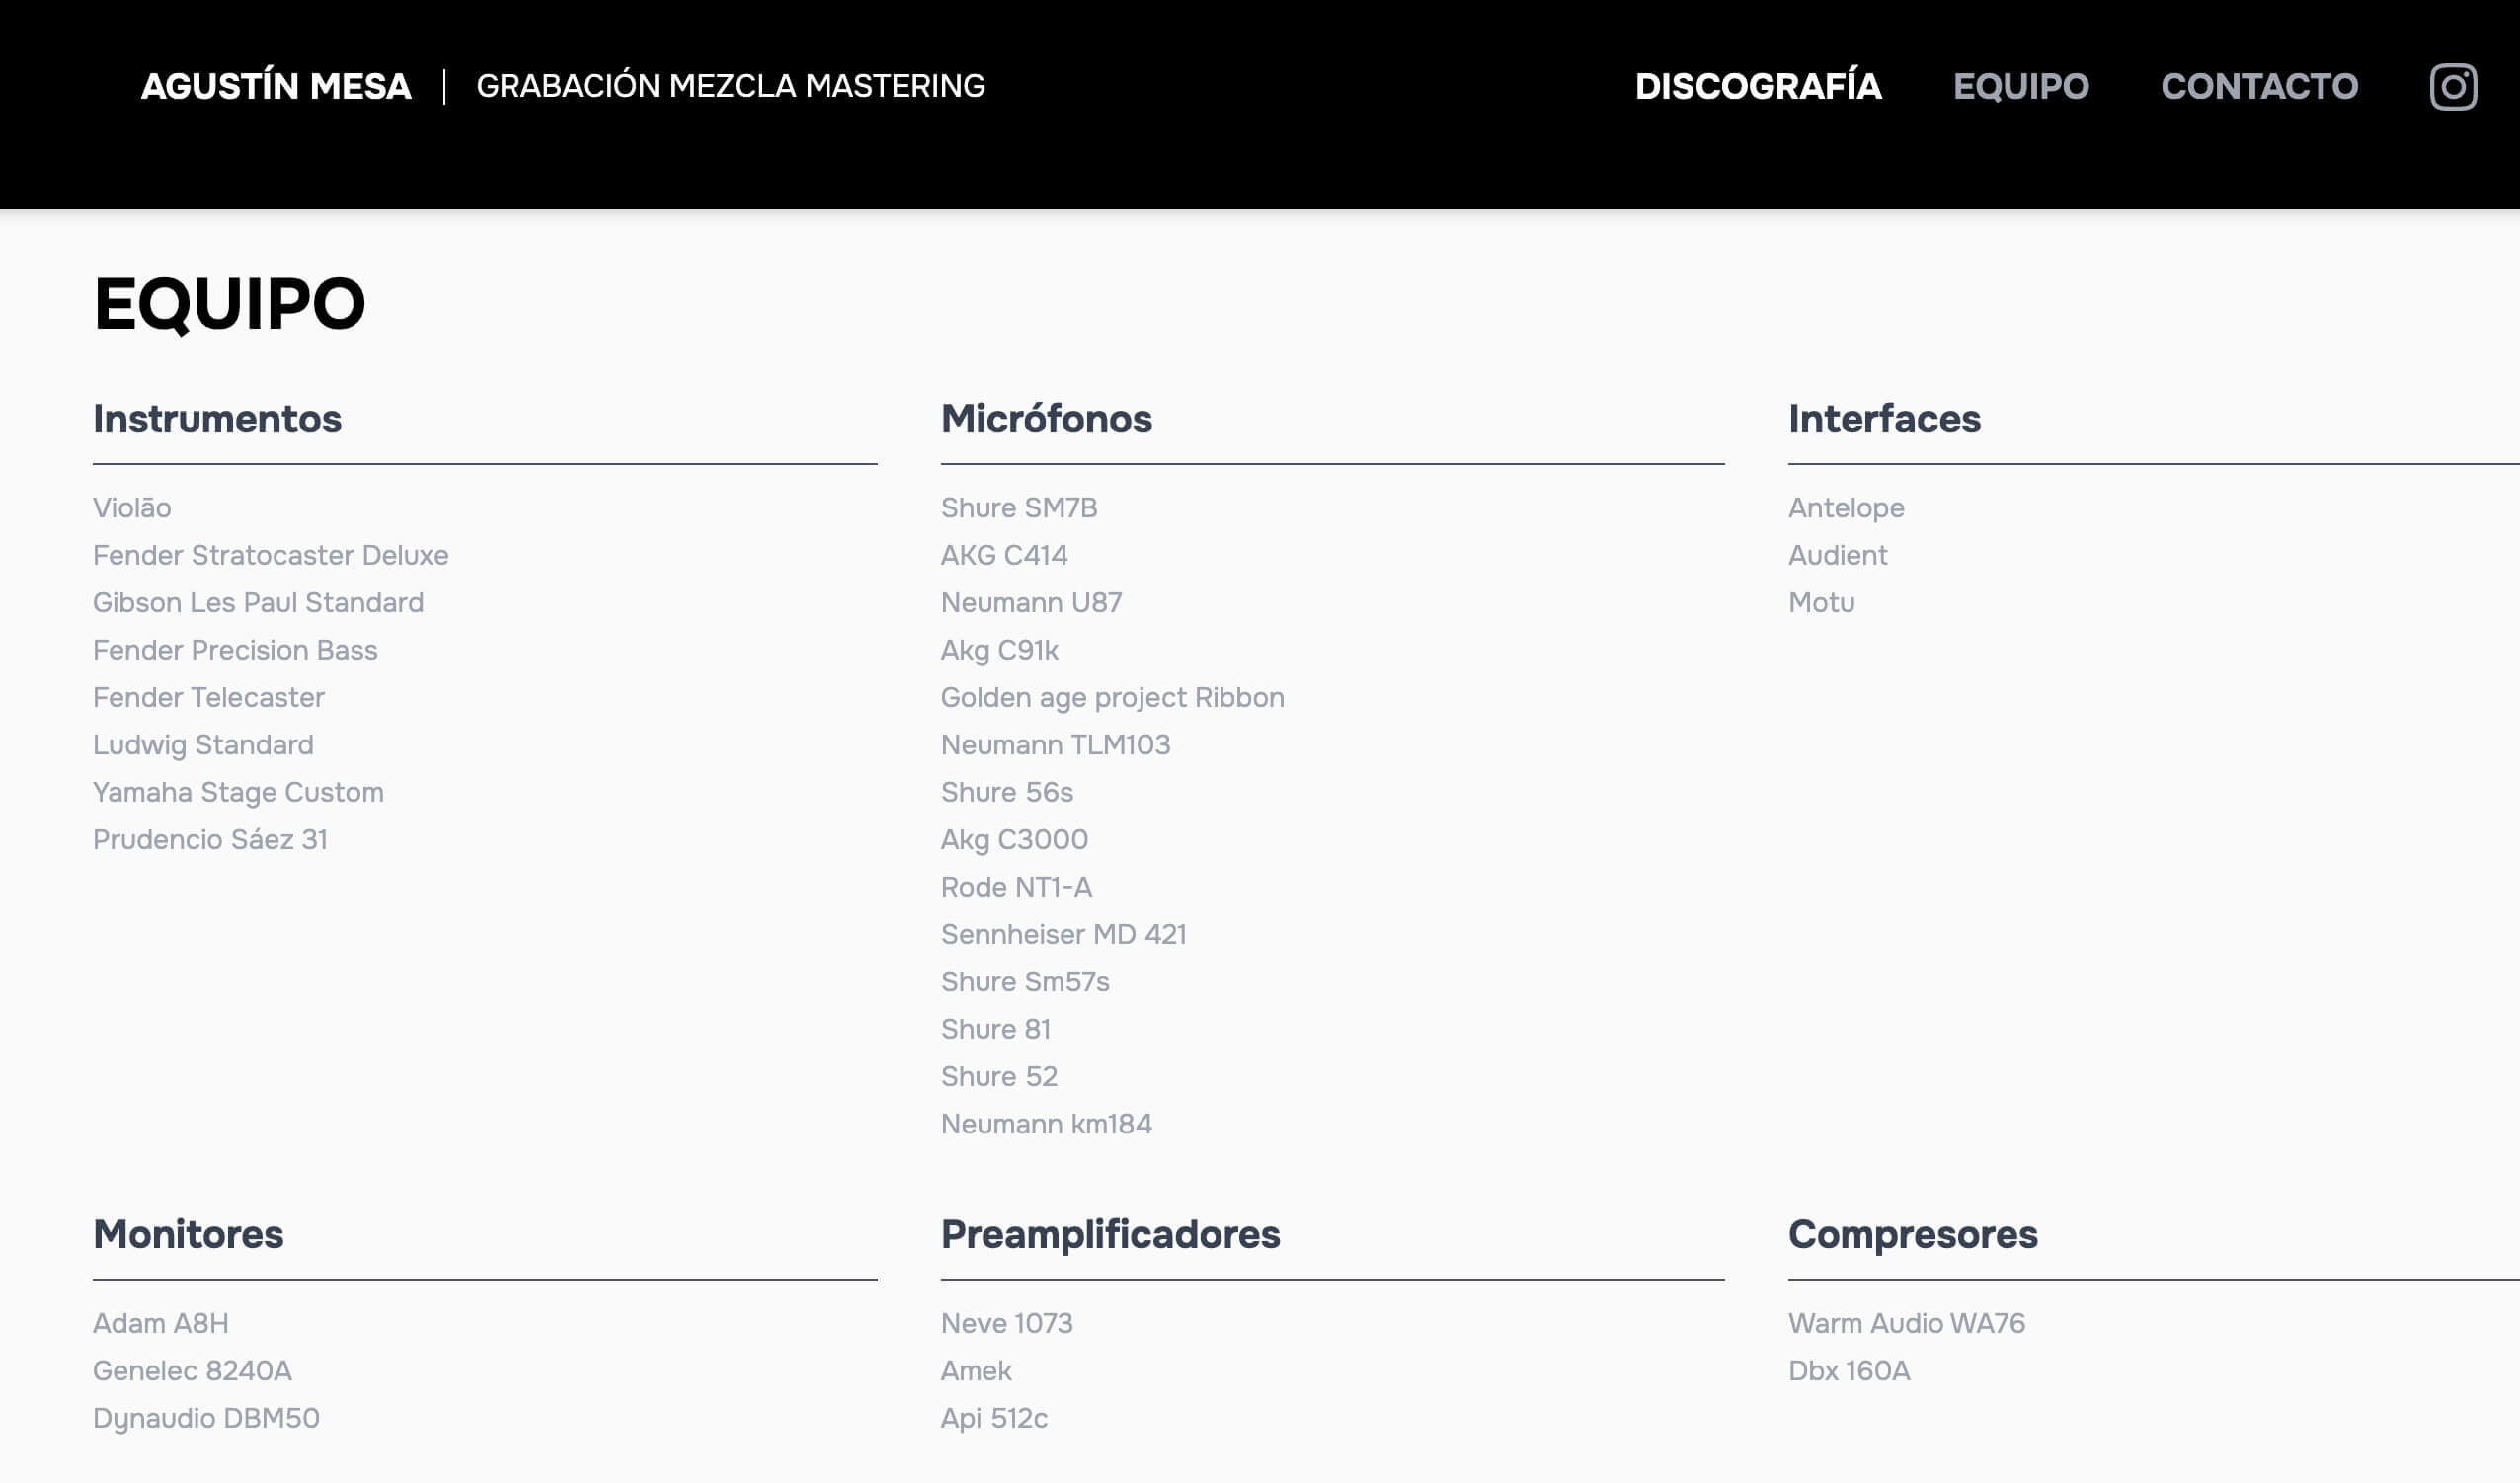The height and width of the screenshot is (1483, 2520).
Task: Click the AGUSTÍN MESA site title
Action: (x=276, y=86)
